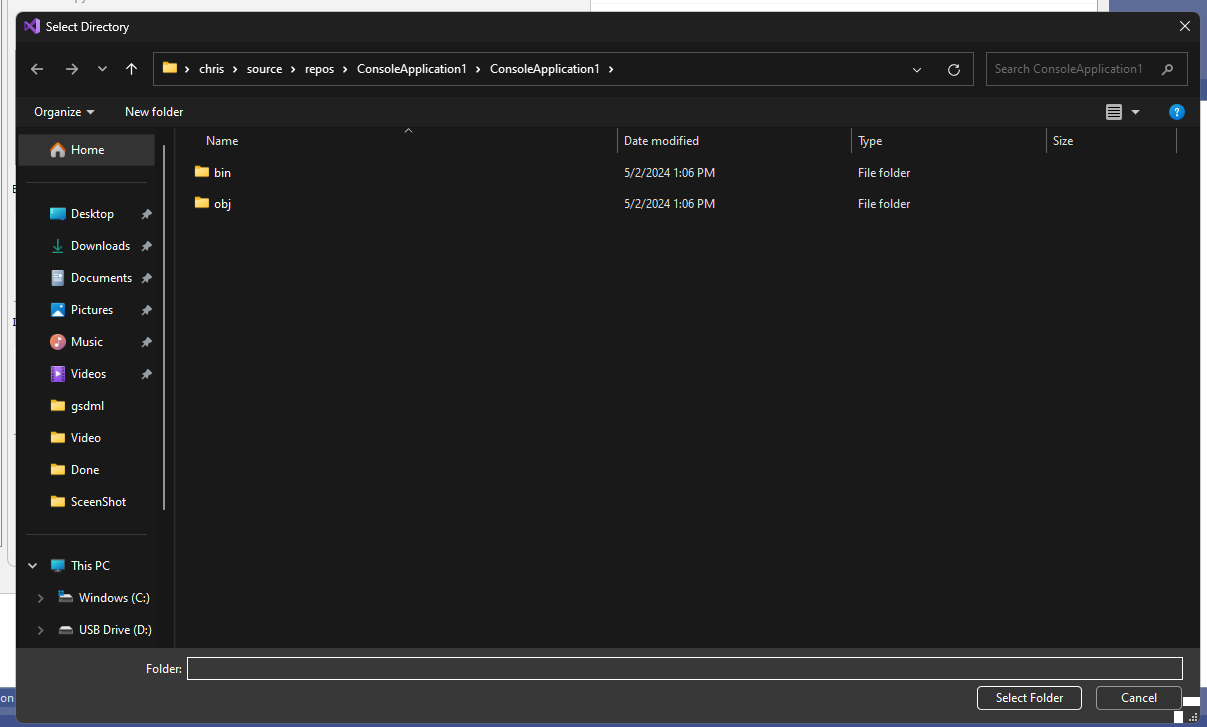Click the obj row's File folder type
The height and width of the screenshot is (727, 1207).
point(884,204)
